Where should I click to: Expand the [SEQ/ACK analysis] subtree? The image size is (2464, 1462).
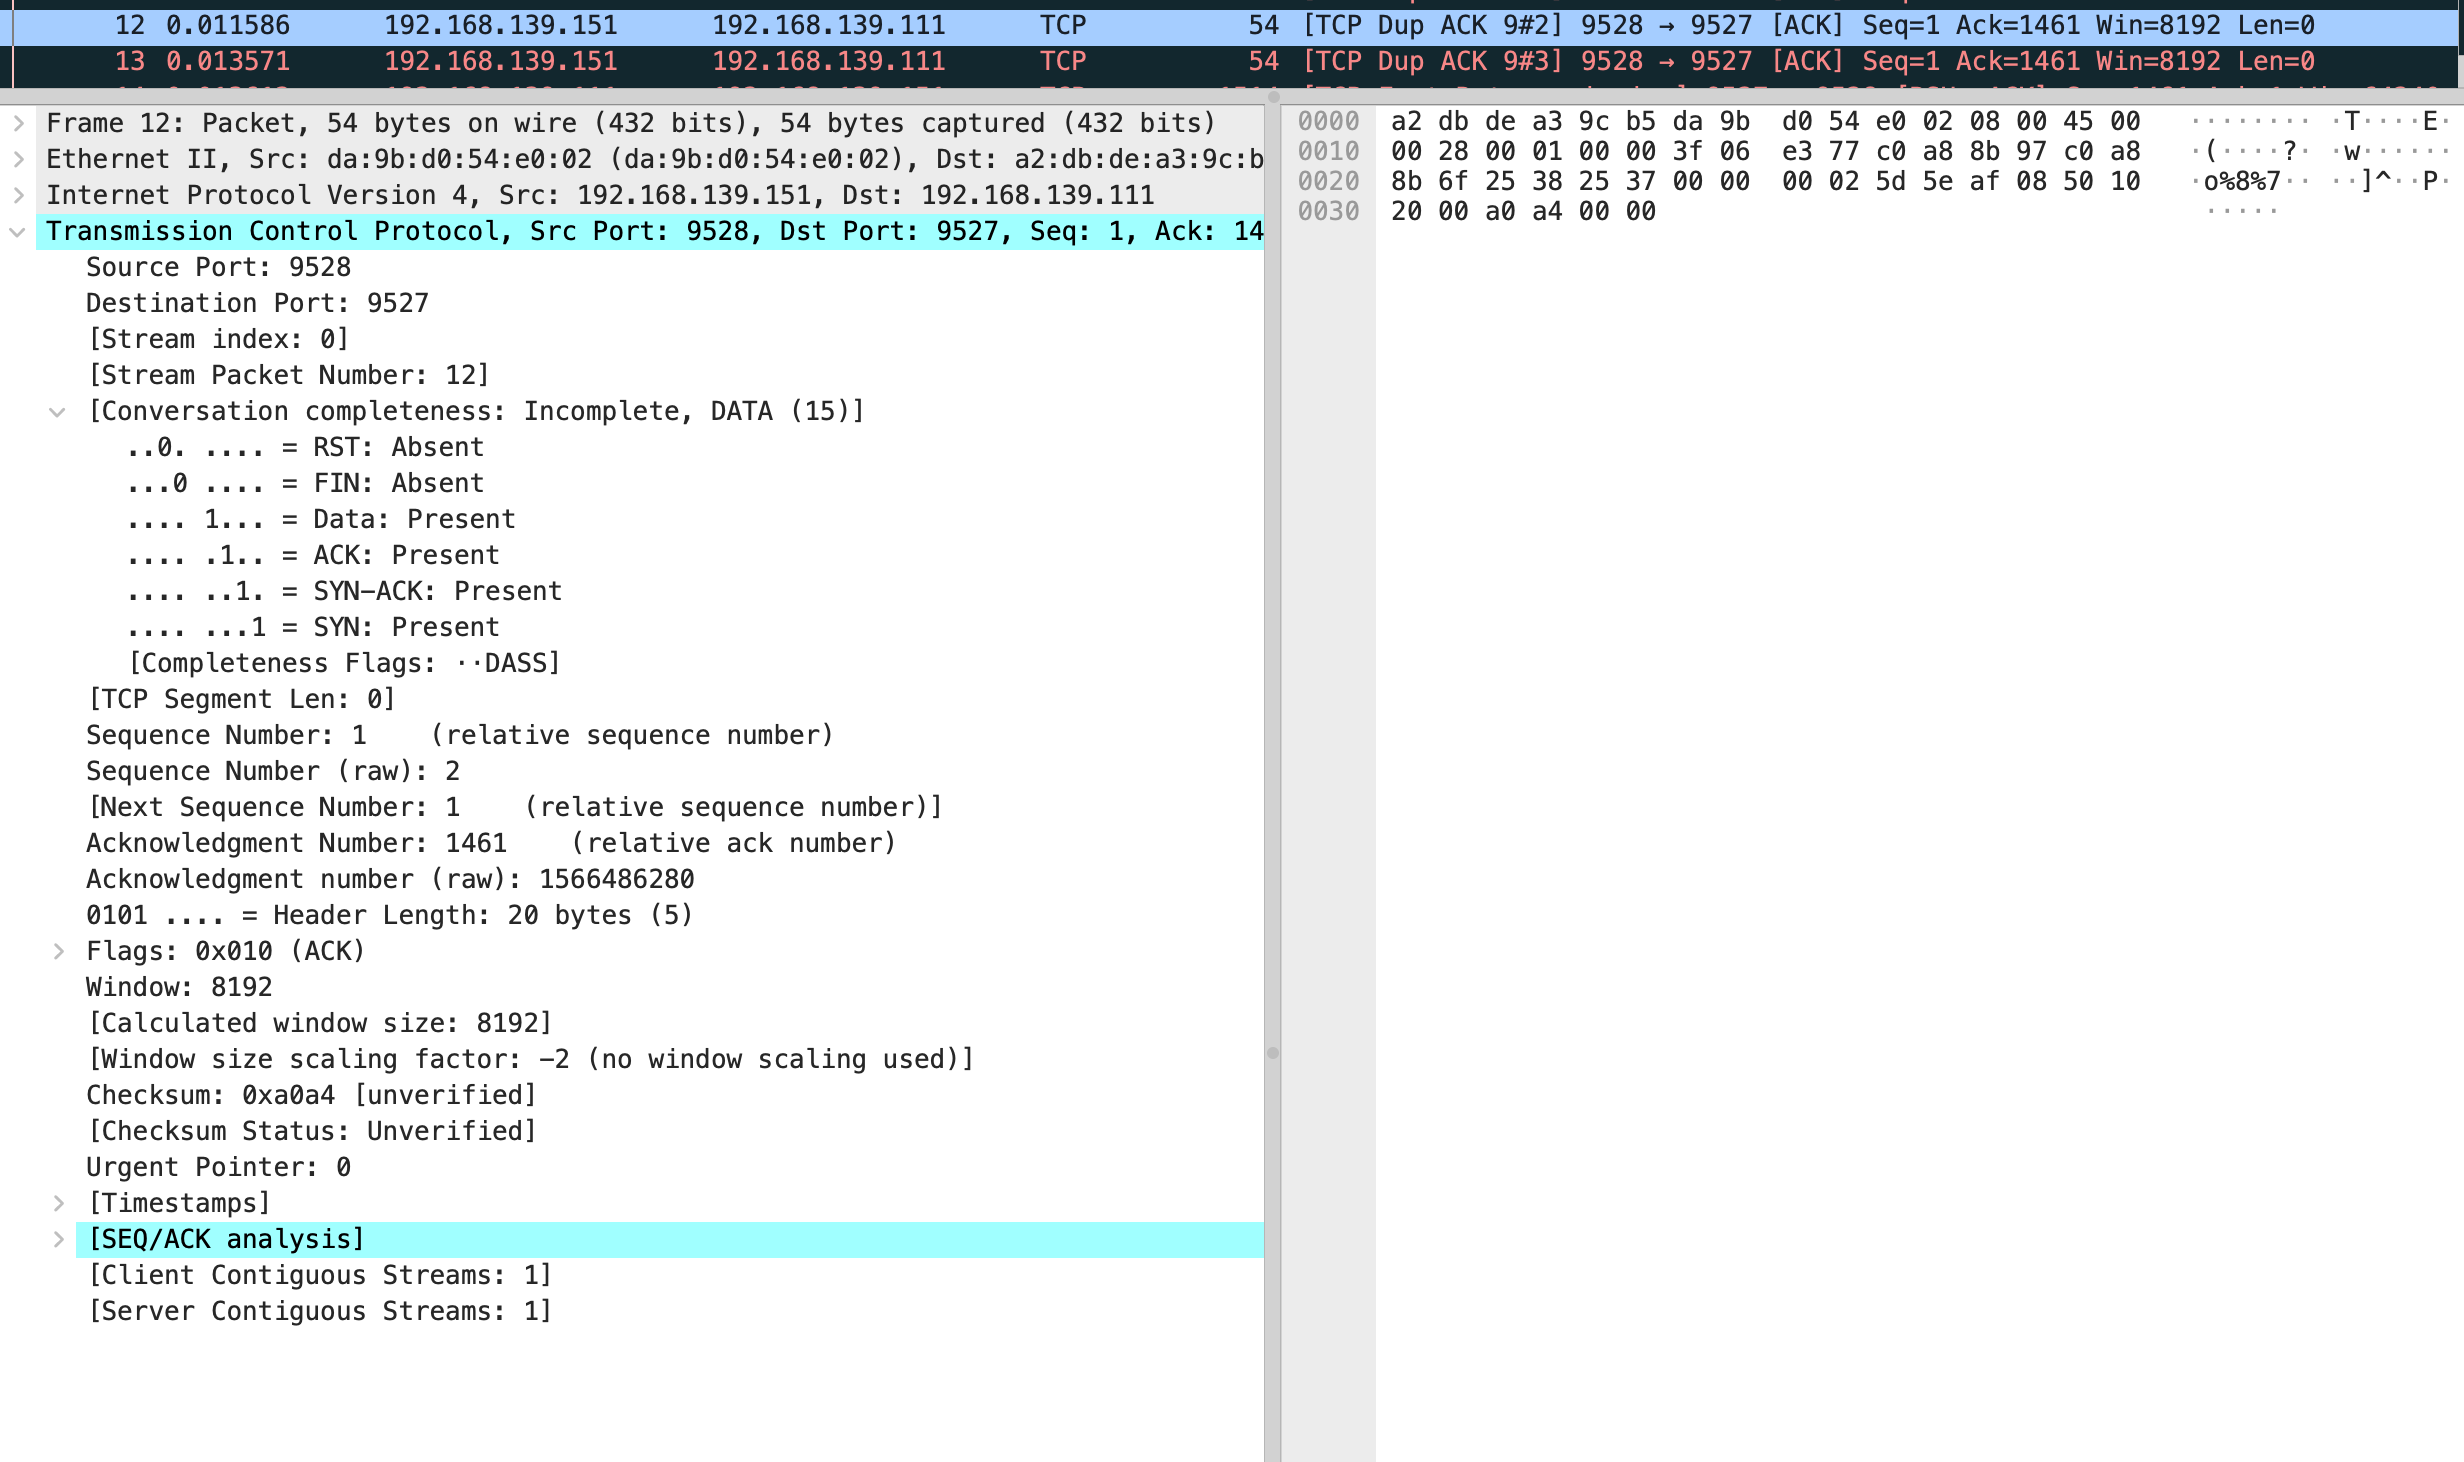58,1239
